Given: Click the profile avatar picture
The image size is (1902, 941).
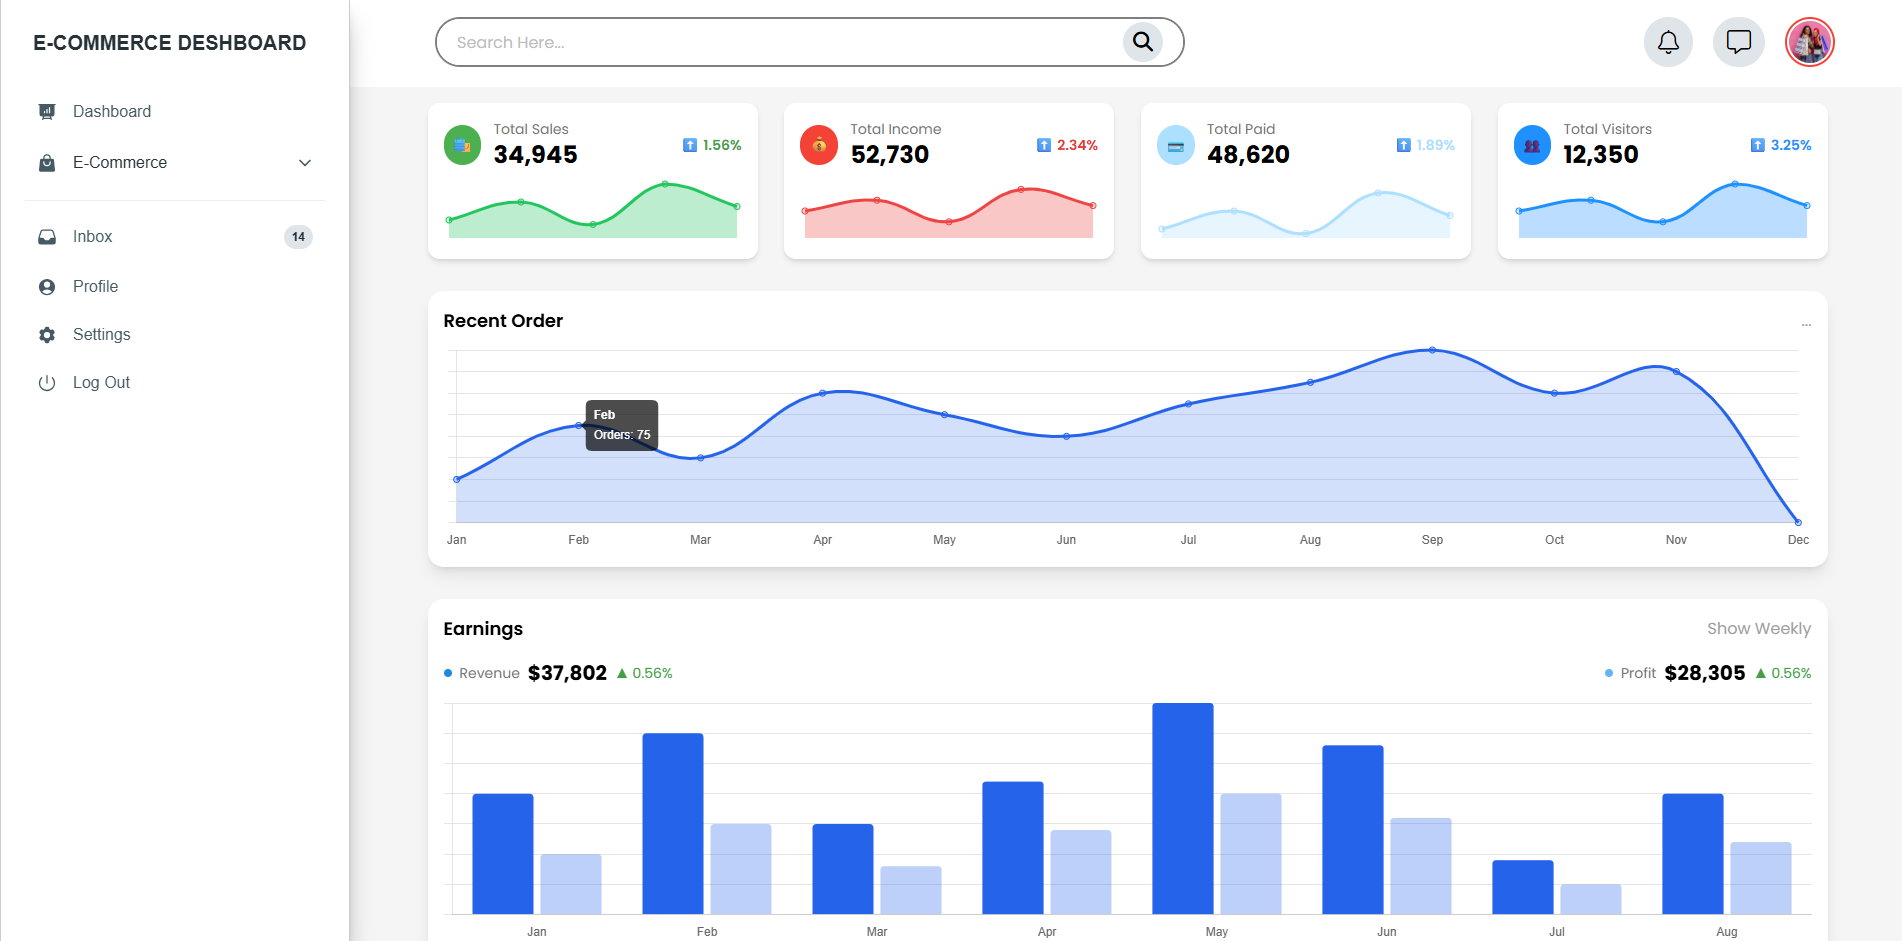Looking at the screenshot, I should click(1809, 42).
